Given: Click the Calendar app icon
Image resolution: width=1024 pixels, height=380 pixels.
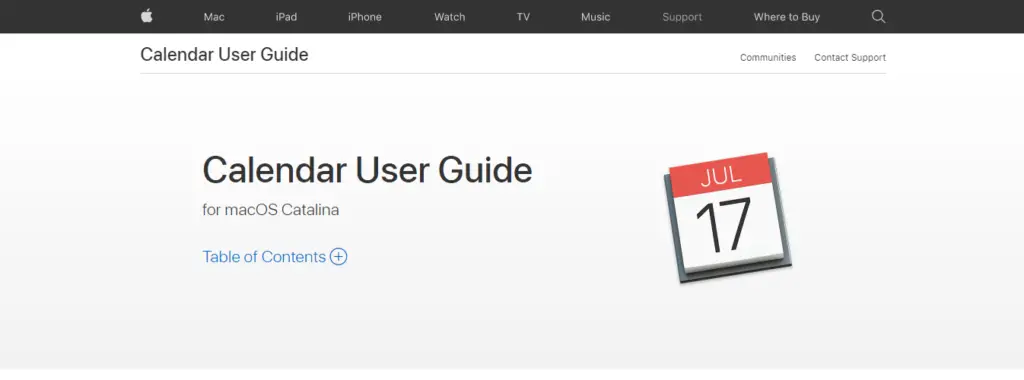Looking at the screenshot, I should tap(728, 218).
